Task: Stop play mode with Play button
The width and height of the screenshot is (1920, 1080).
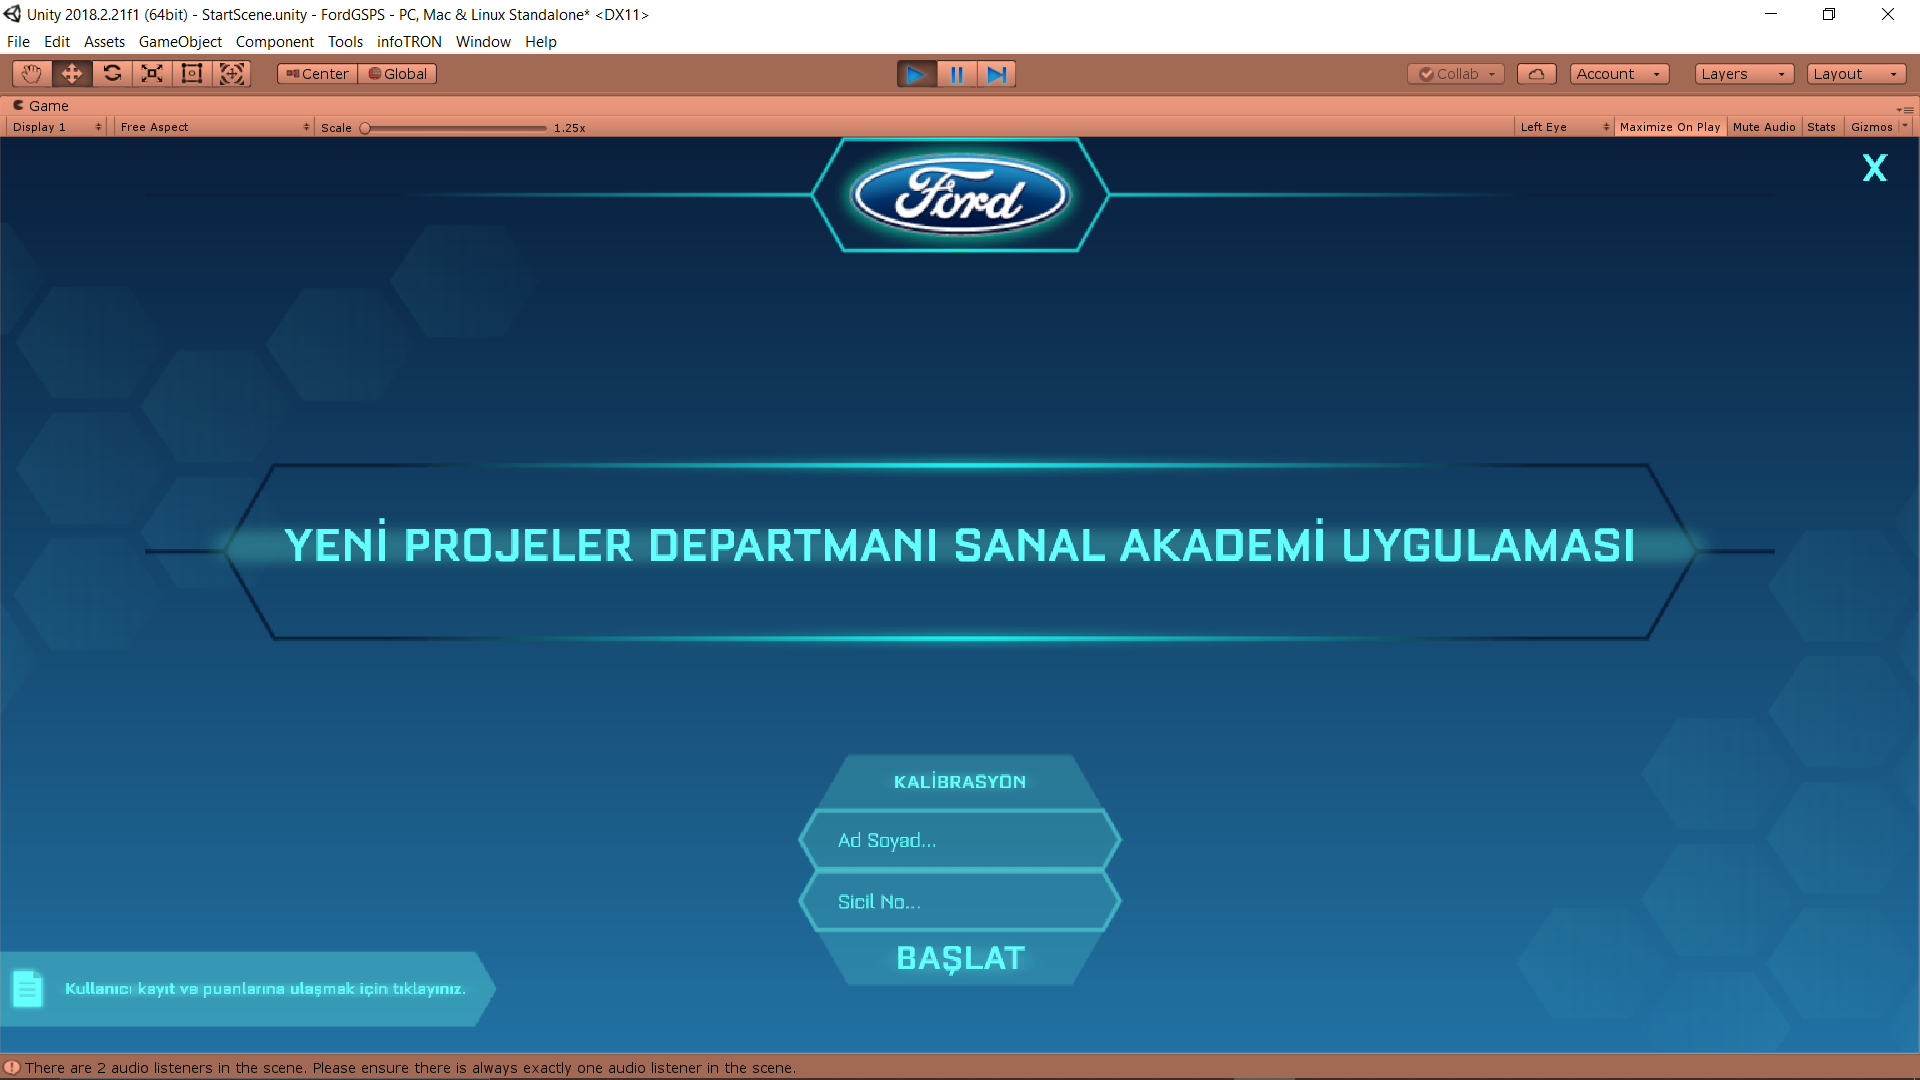Action: [916, 74]
